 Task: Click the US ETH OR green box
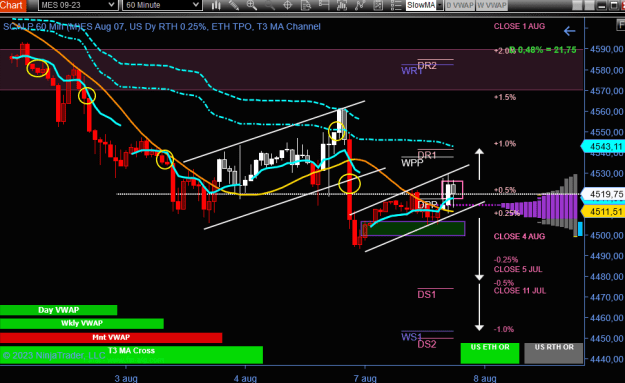click(490, 353)
